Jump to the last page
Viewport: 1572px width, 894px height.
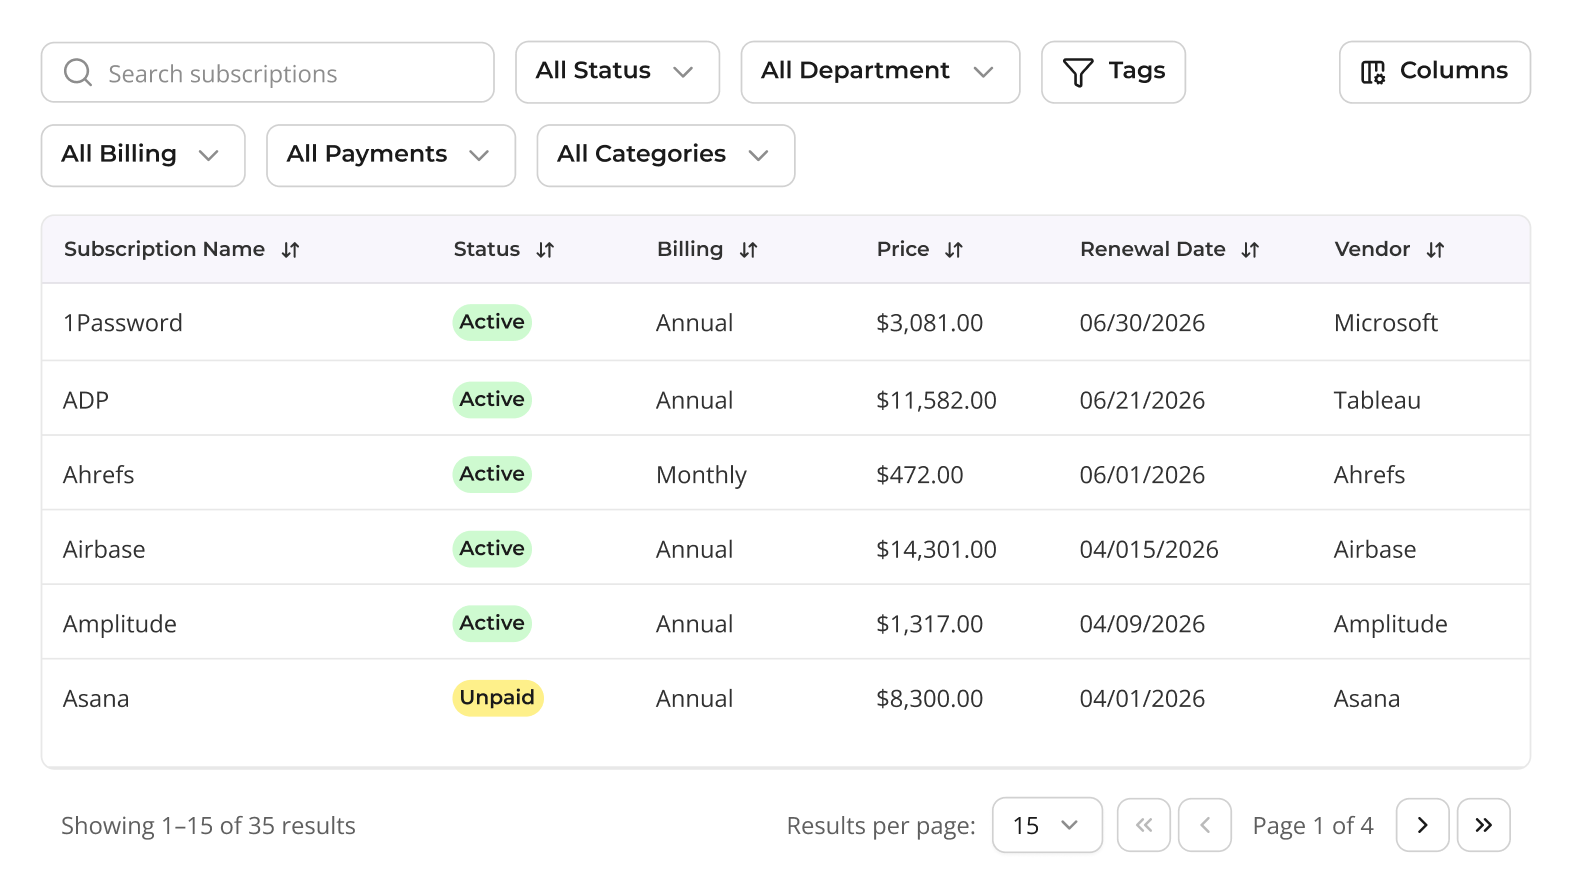[x=1484, y=825]
